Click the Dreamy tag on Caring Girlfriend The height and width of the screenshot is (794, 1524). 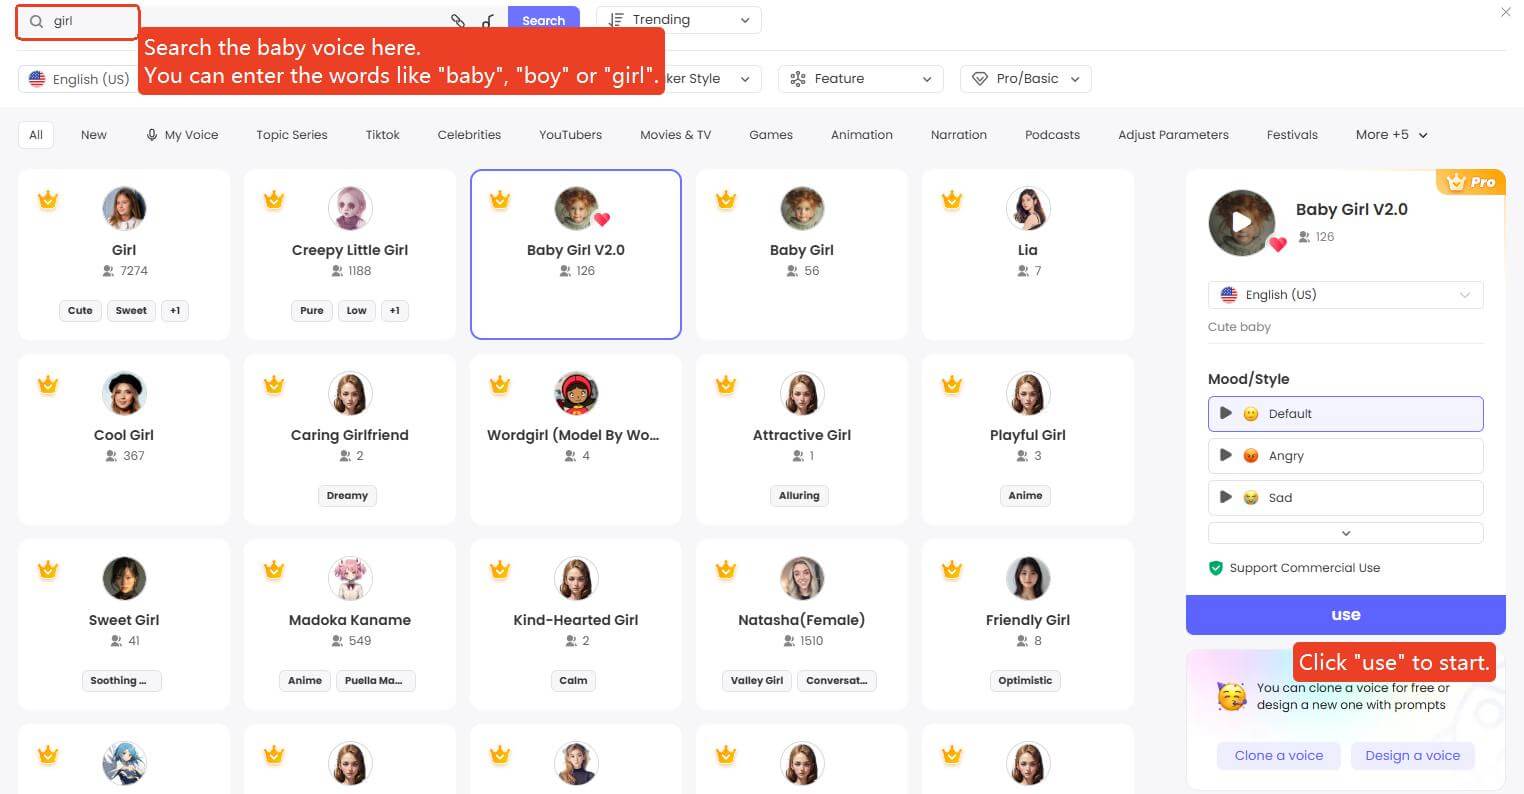(x=347, y=496)
